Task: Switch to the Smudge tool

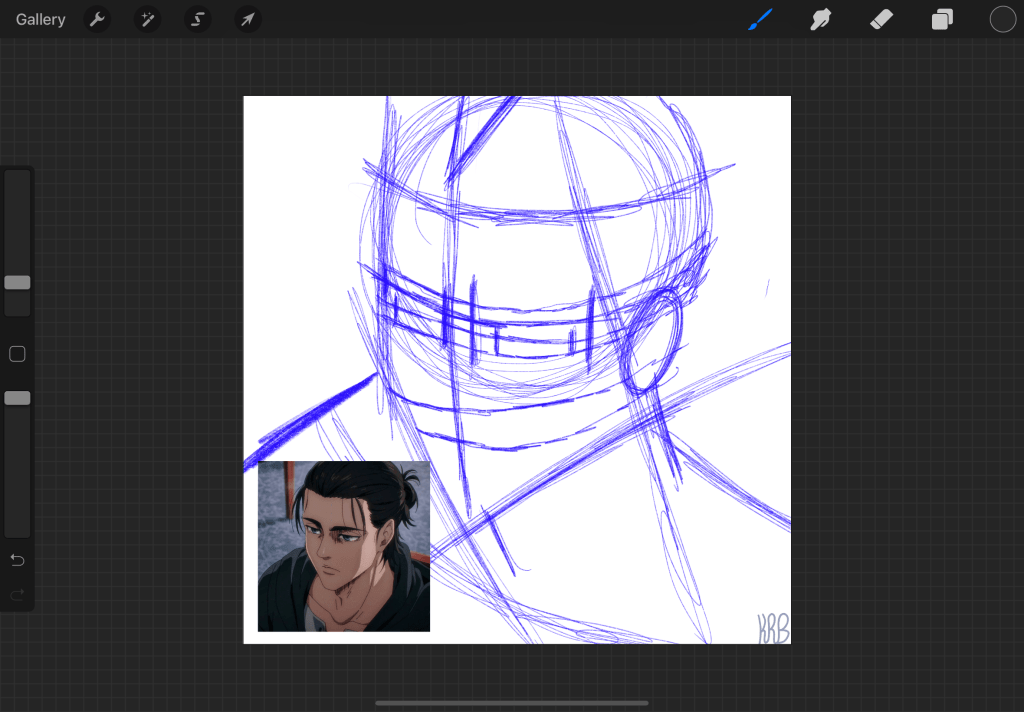Action: click(820, 19)
